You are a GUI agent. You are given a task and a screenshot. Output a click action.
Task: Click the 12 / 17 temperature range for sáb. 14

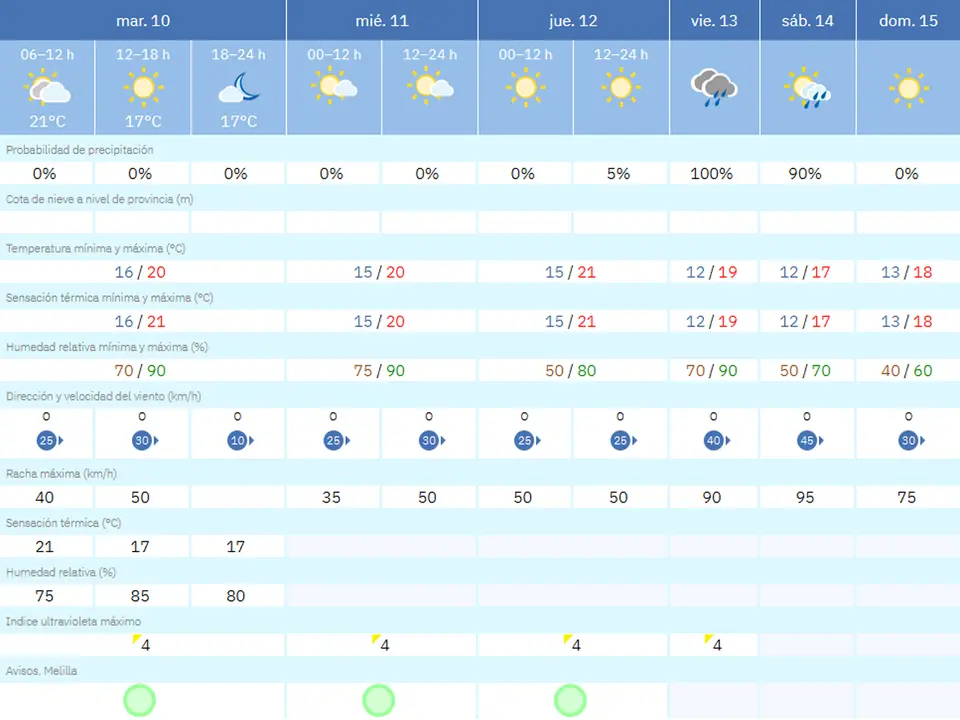(805, 272)
